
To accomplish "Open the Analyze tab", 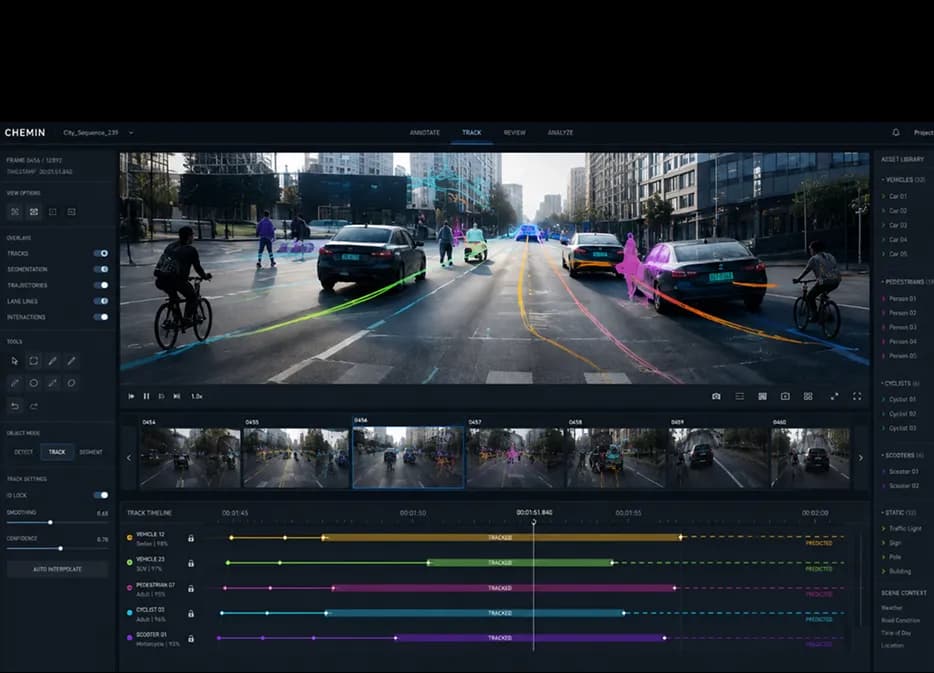I will click(561, 133).
